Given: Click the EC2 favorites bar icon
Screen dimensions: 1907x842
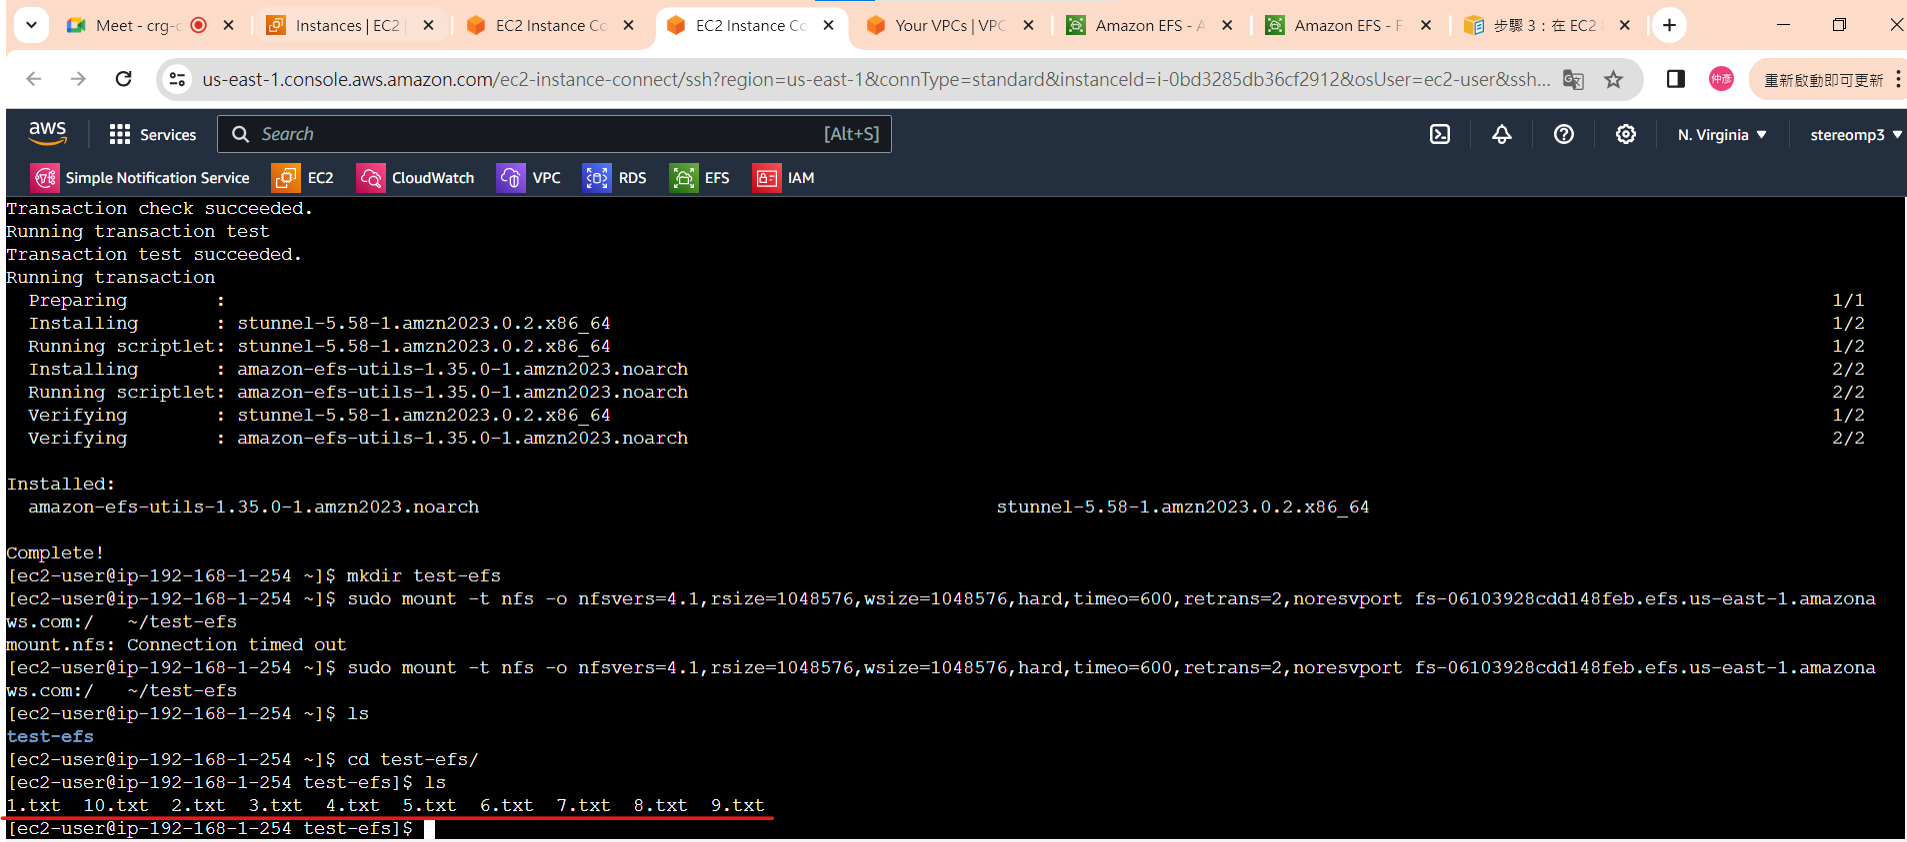Looking at the screenshot, I should pyautogui.click(x=286, y=178).
